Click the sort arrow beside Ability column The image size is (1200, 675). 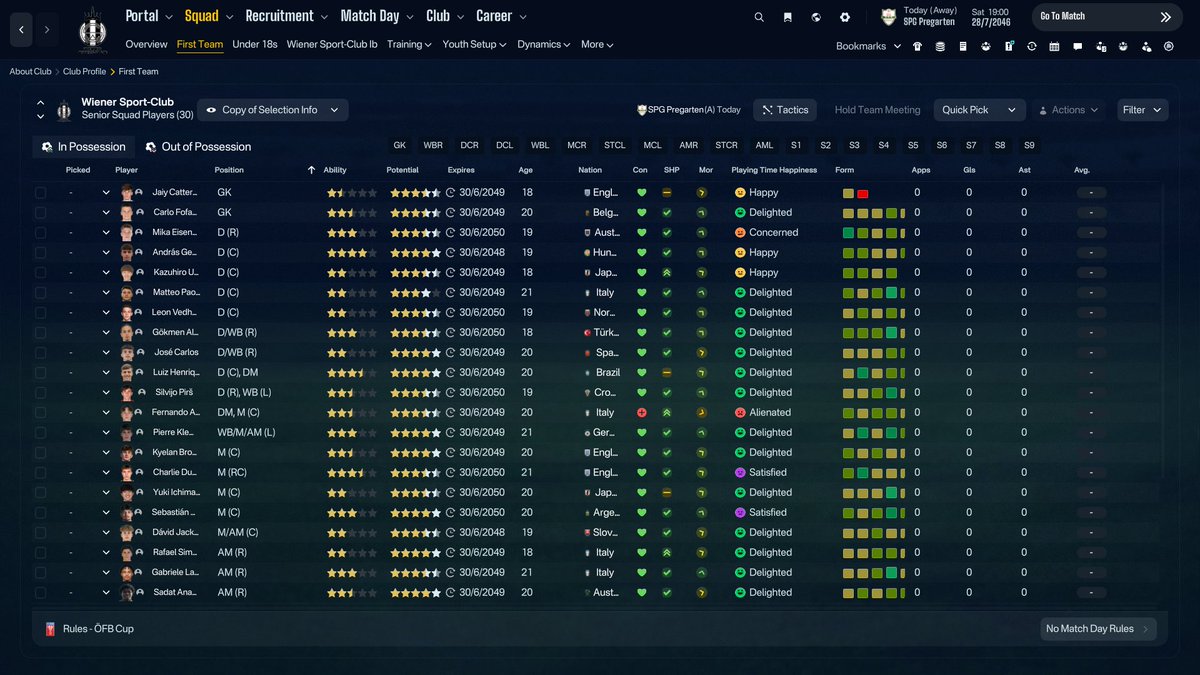(311, 170)
